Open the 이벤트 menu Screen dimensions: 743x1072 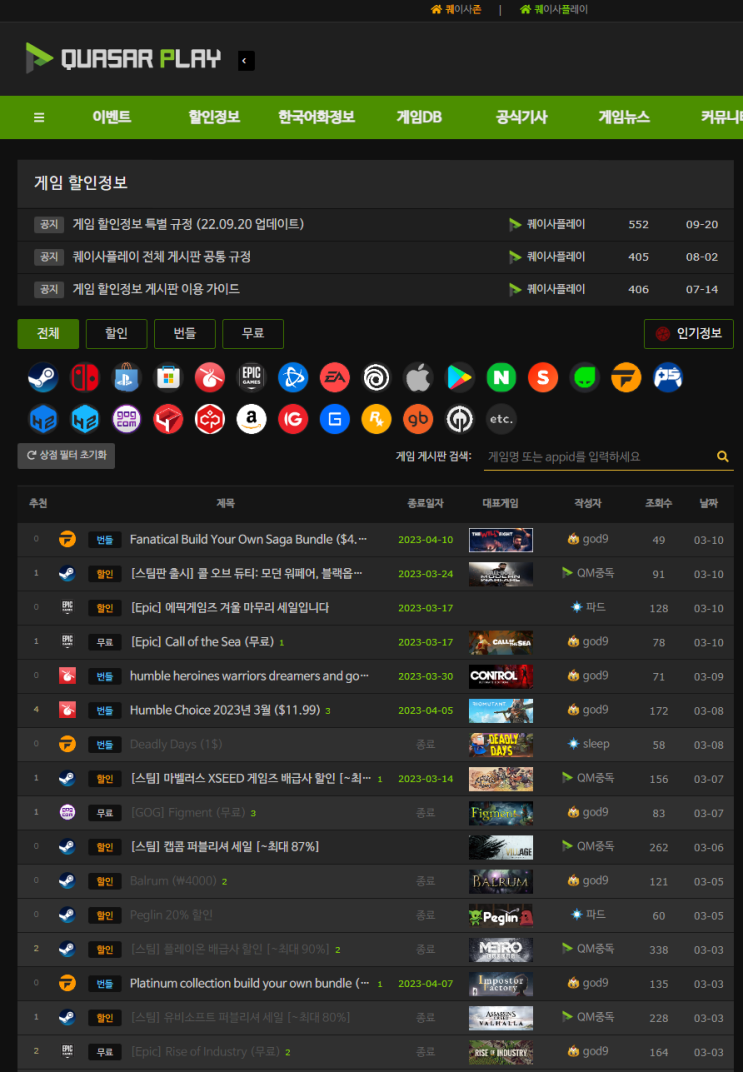pos(111,118)
